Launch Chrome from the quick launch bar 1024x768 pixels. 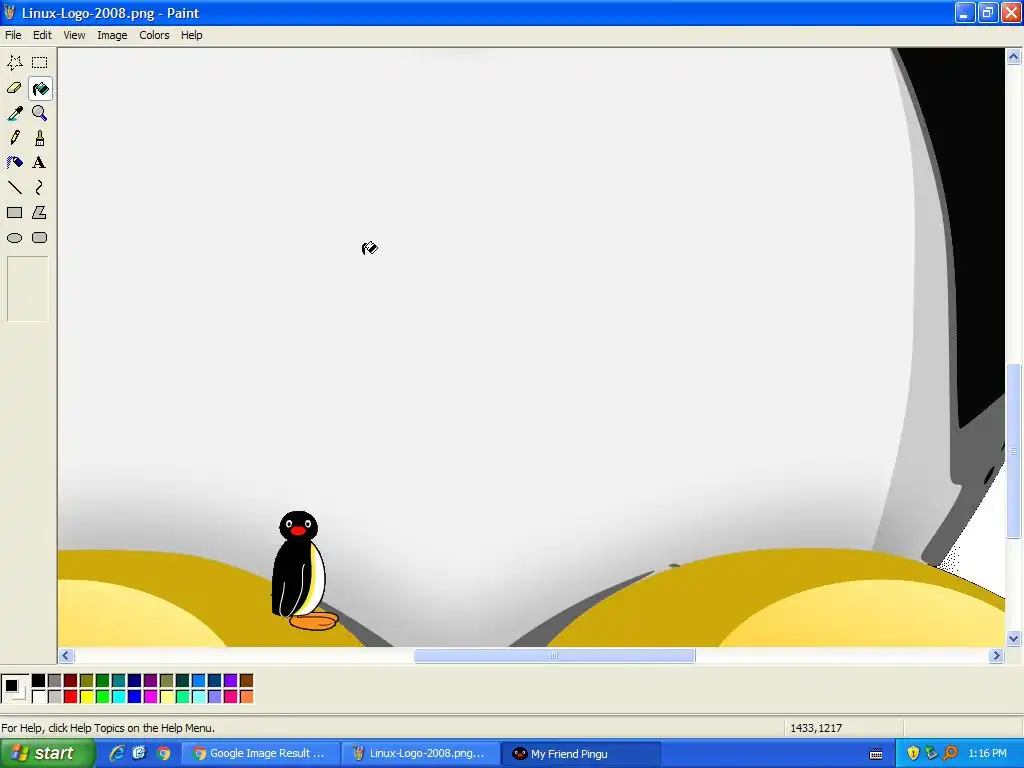(163, 754)
